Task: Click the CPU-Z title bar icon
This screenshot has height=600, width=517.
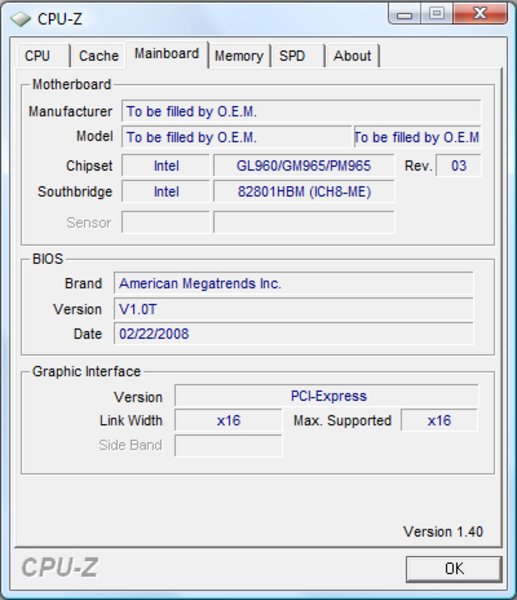Action: 20,19
